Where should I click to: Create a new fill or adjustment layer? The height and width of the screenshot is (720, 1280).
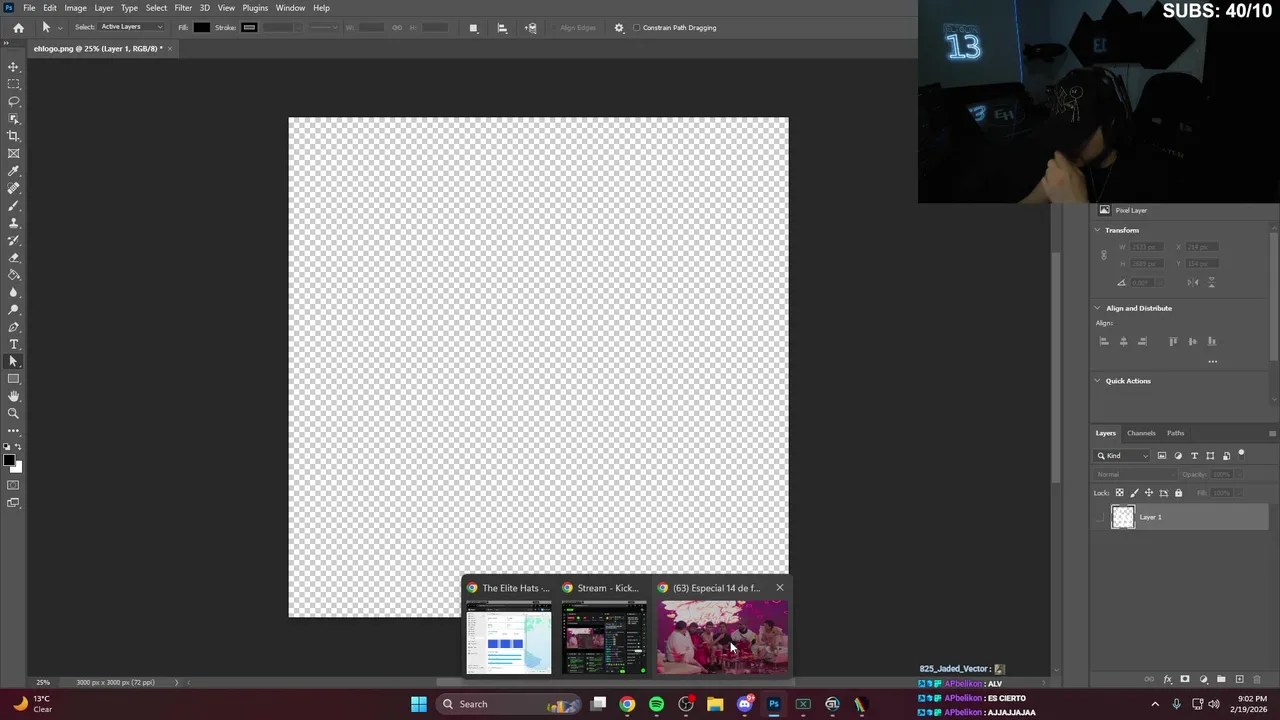[1203, 680]
